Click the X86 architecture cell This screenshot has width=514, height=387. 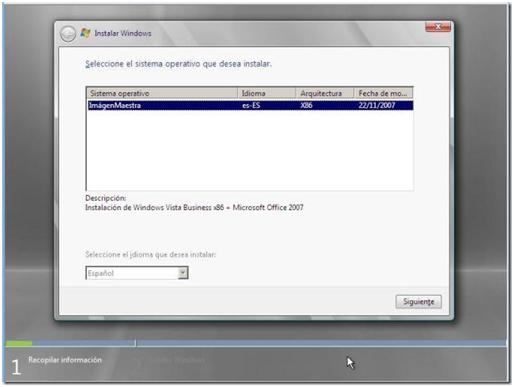click(x=306, y=105)
